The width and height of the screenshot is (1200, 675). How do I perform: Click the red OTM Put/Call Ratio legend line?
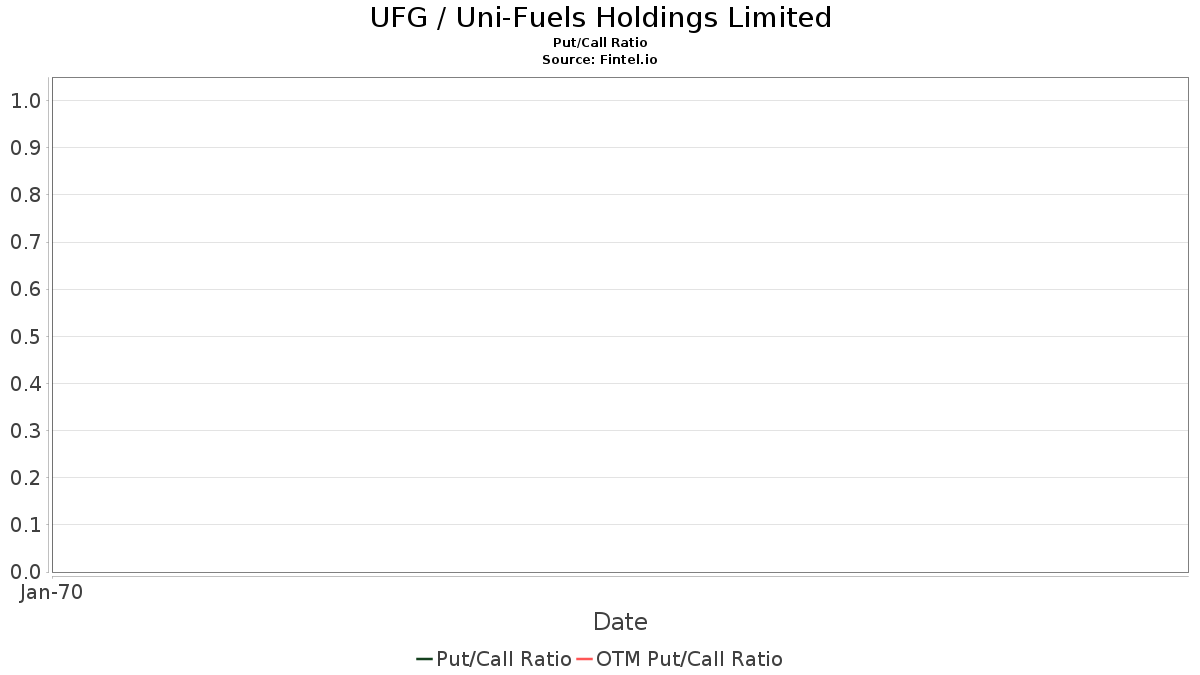pos(585,659)
